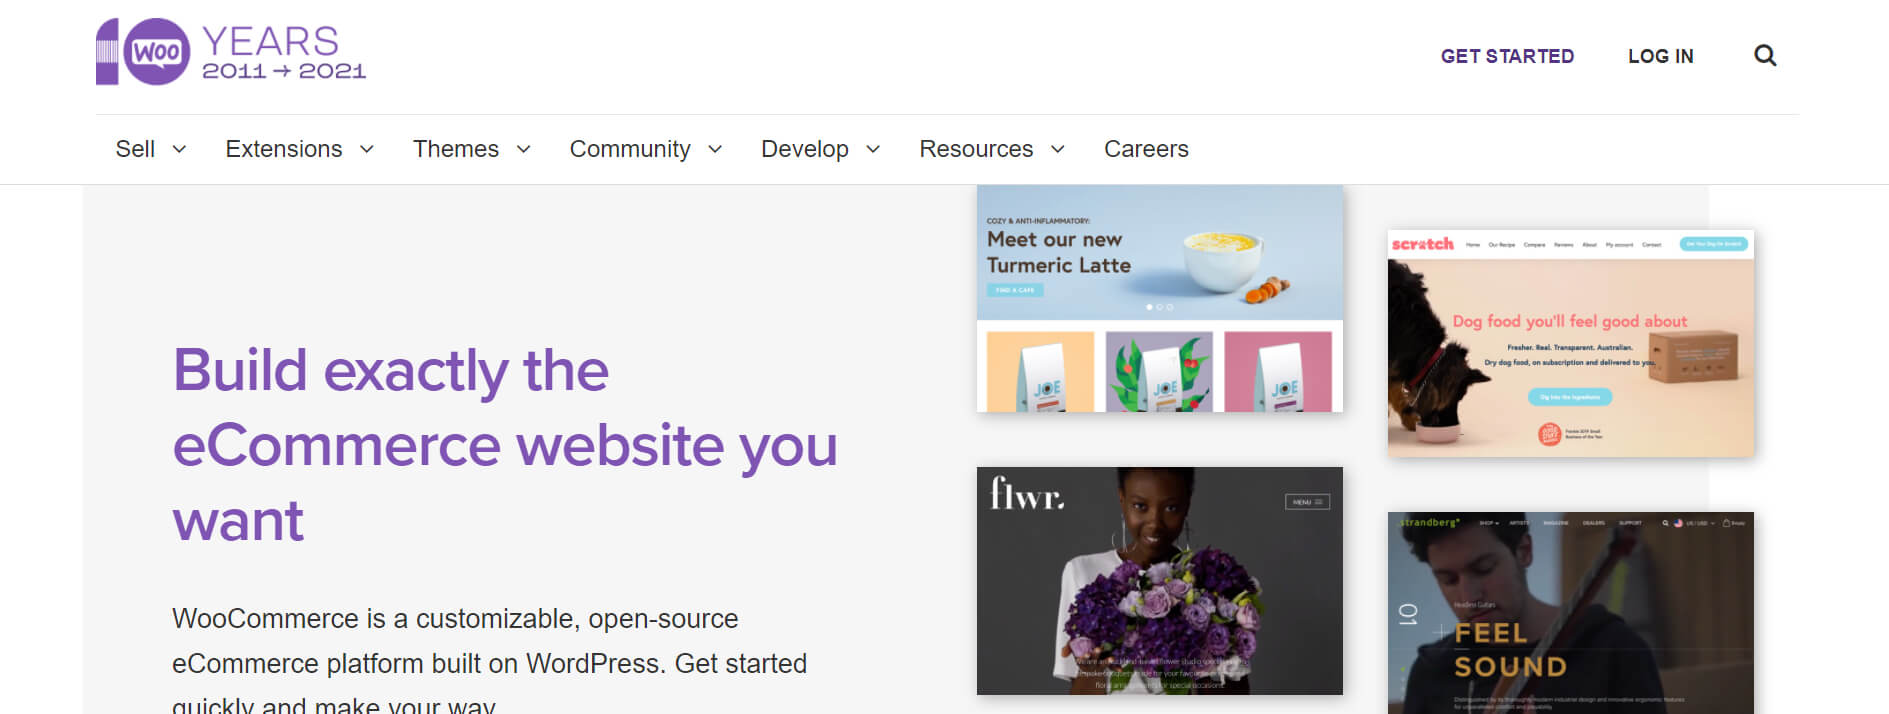Open the Extensions menu item
The image size is (1889, 714).
tap(284, 149)
